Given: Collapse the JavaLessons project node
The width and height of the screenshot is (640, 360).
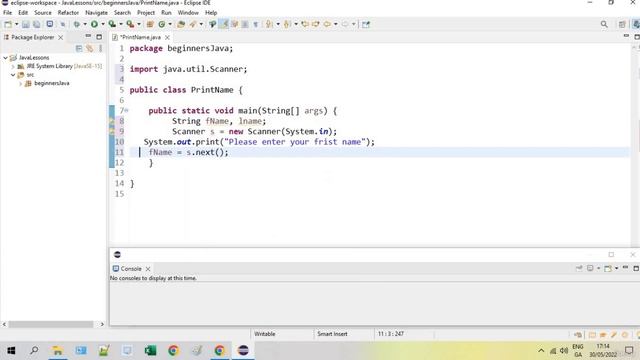Looking at the screenshot, I should tap(5, 58).
